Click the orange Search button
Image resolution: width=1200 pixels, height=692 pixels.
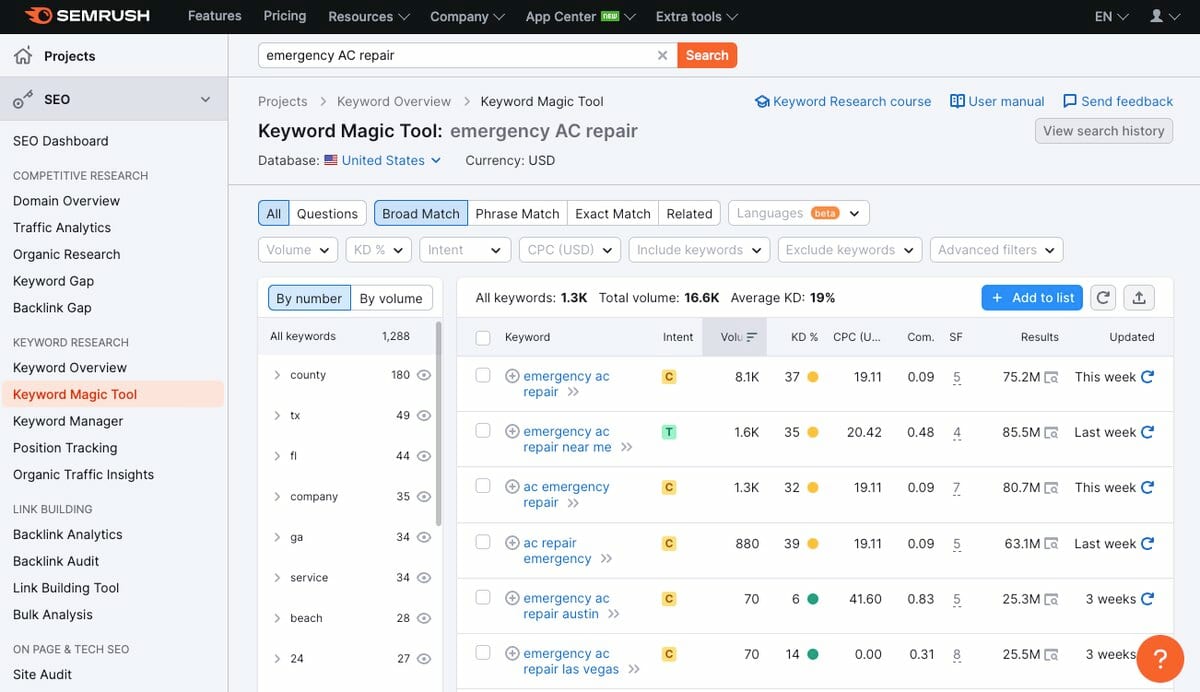[707, 55]
